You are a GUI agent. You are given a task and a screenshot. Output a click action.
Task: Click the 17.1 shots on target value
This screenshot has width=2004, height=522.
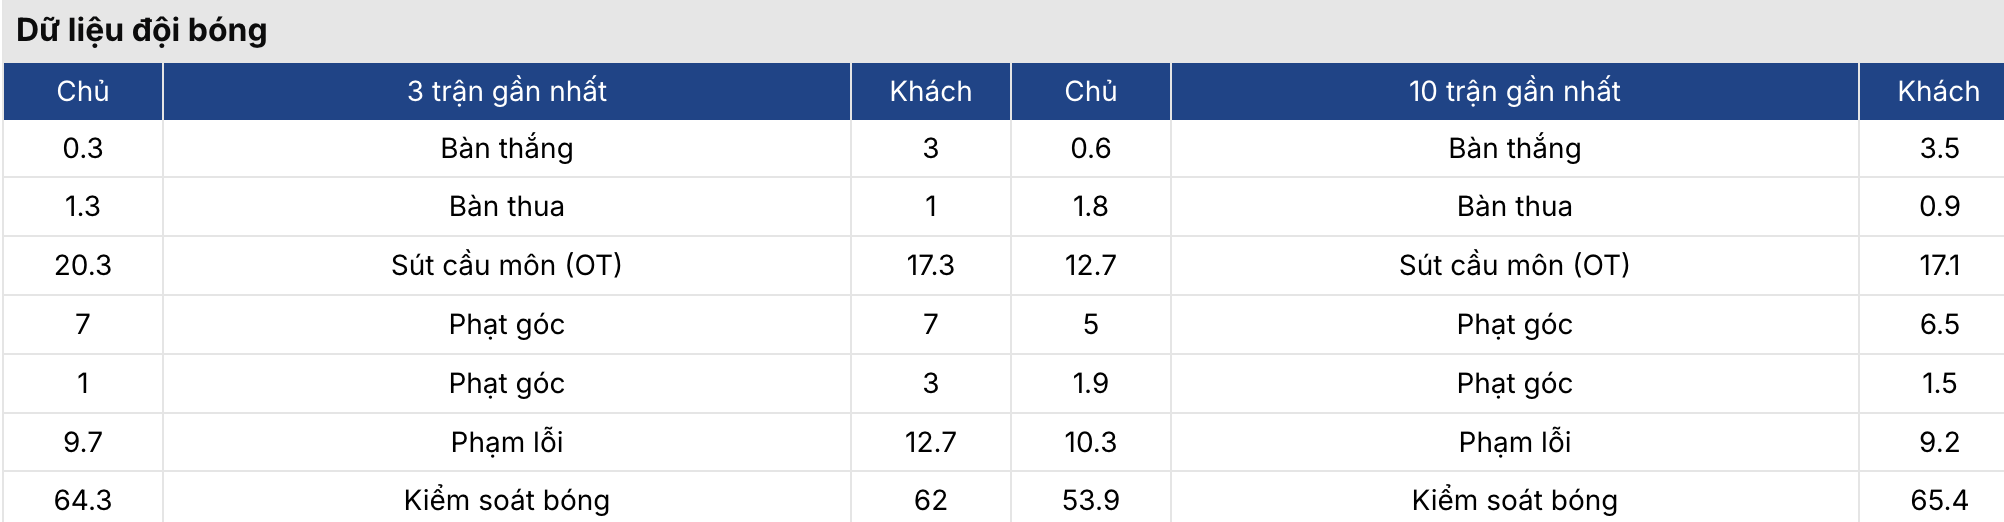[x=1939, y=265]
